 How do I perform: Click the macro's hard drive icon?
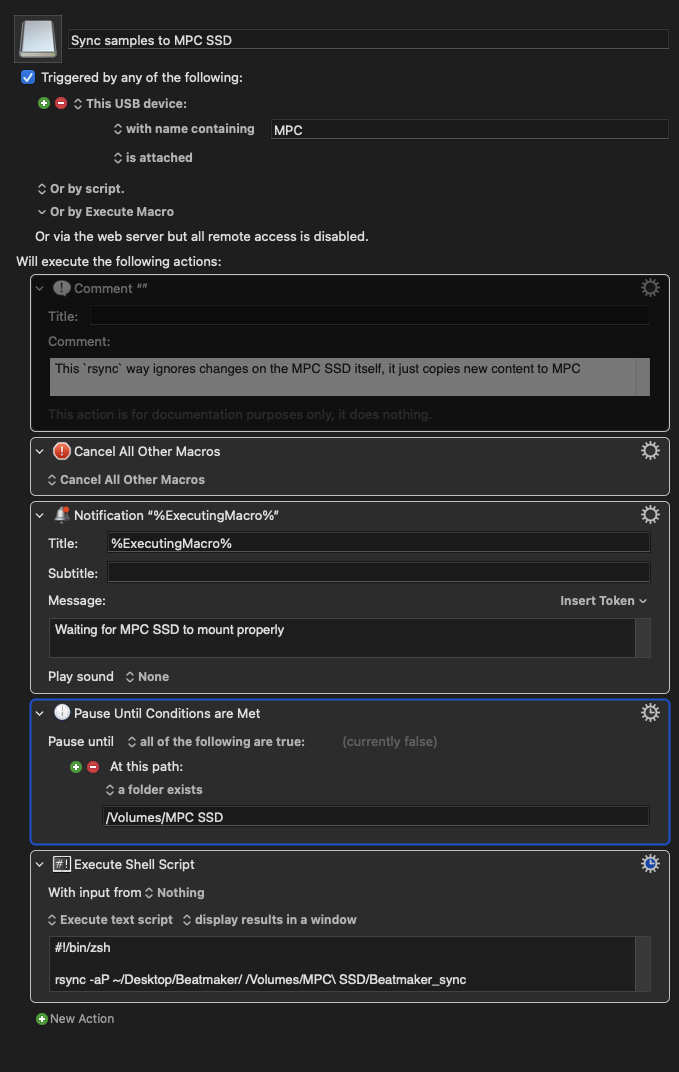pos(38,39)
